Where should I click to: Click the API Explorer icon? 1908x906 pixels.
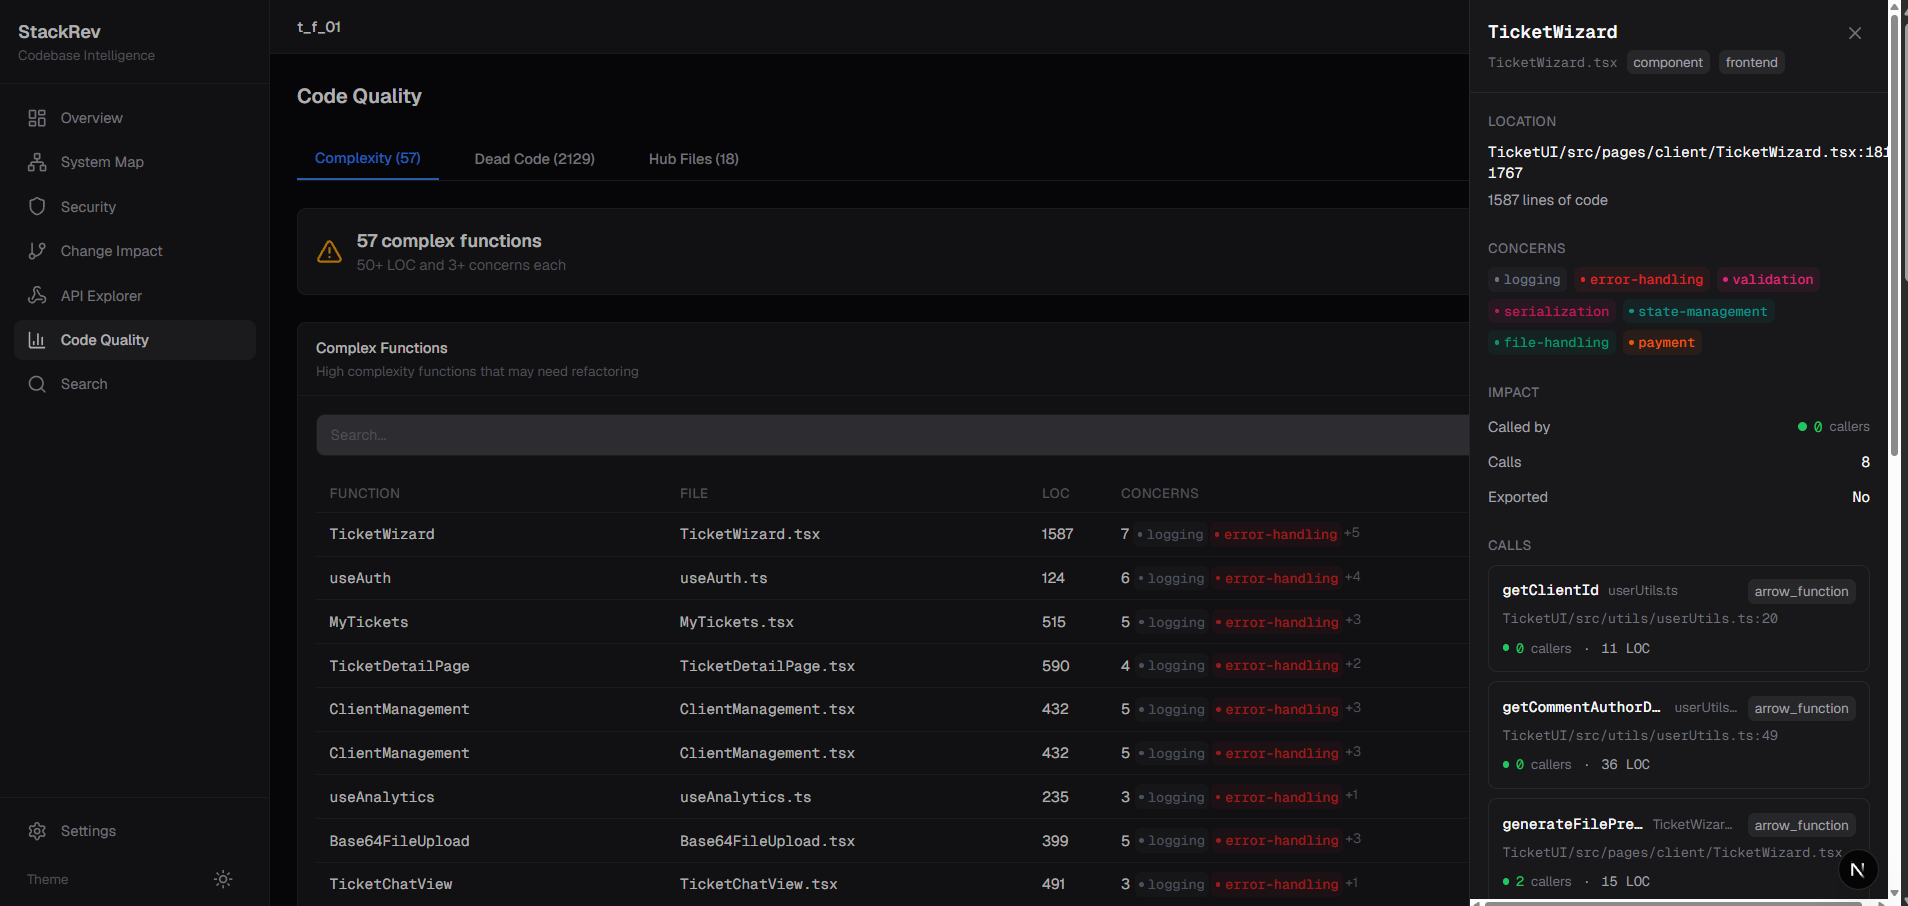tap(37, 296)
